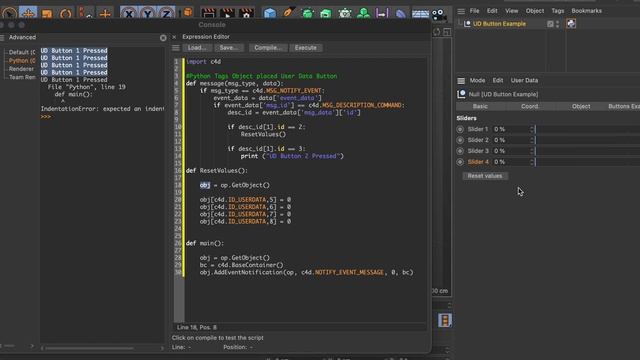640x360 pixels.
Task: Toggle Slider 1 keyframe circle
Action: click(460, 129)
